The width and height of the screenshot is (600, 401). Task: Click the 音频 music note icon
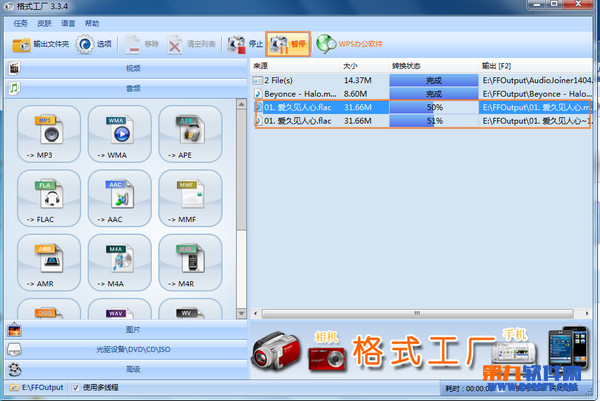click(14, 88)
